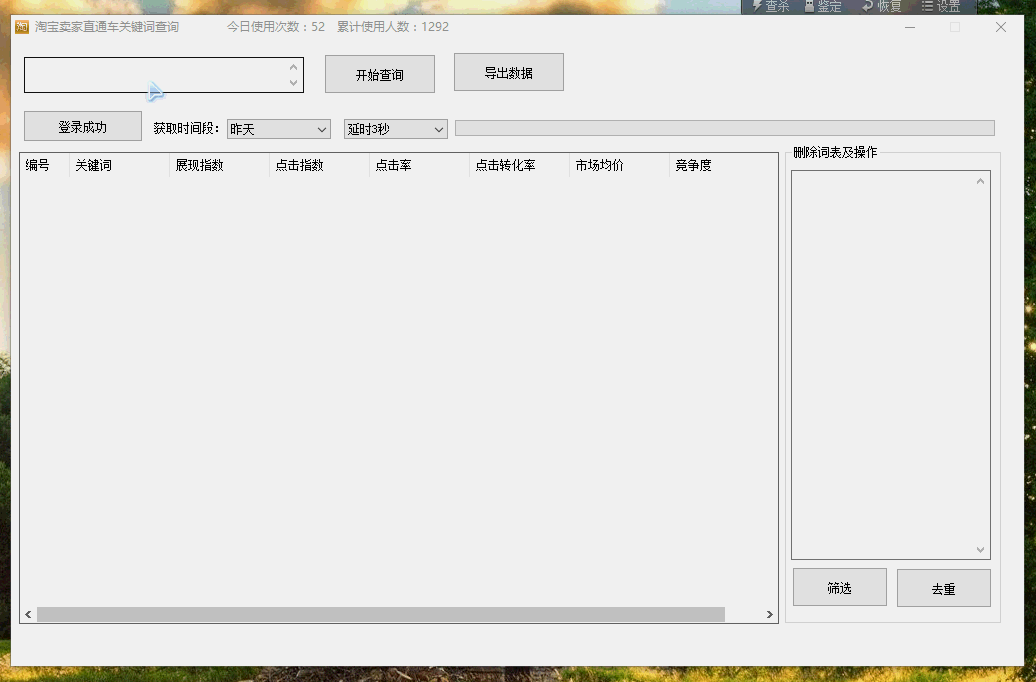Click the query progress bar
The height and width of the screenshot is (682, 1036).
click(x=724, y=128)
